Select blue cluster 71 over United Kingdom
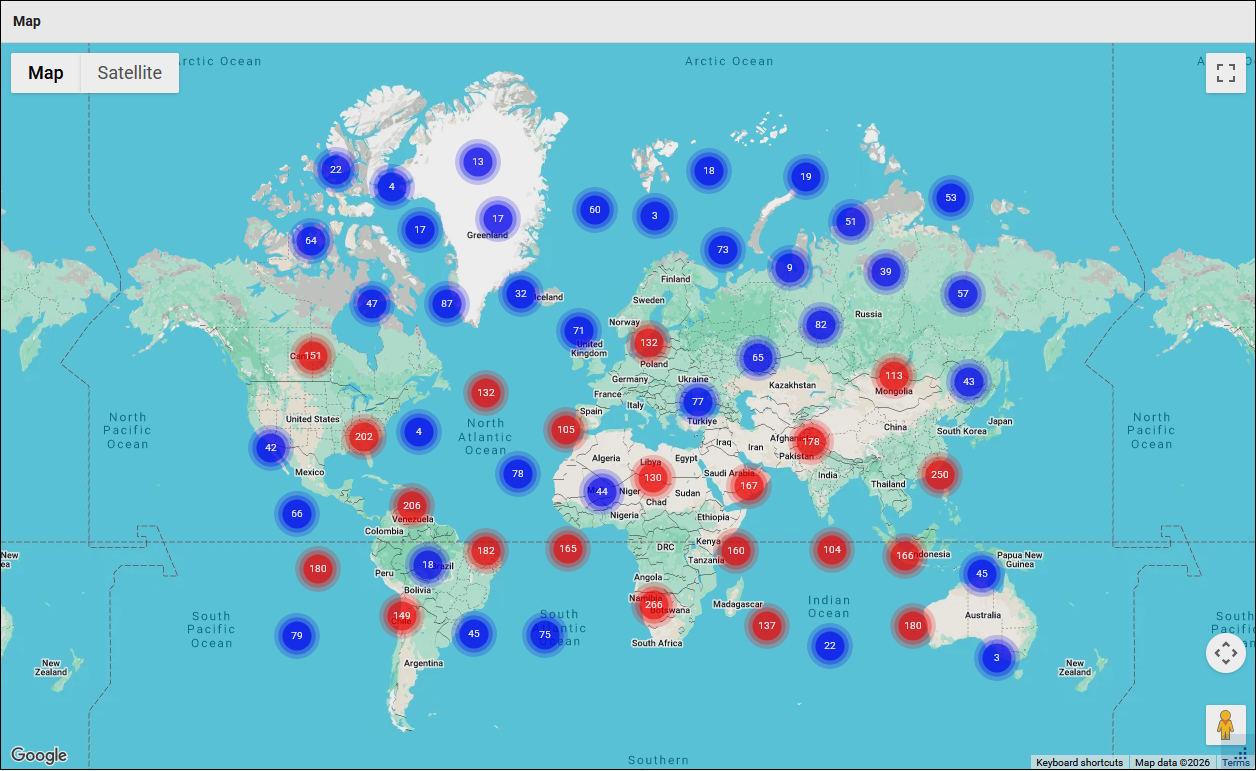This screenshot has height=771, width=1256. (579, 331)
